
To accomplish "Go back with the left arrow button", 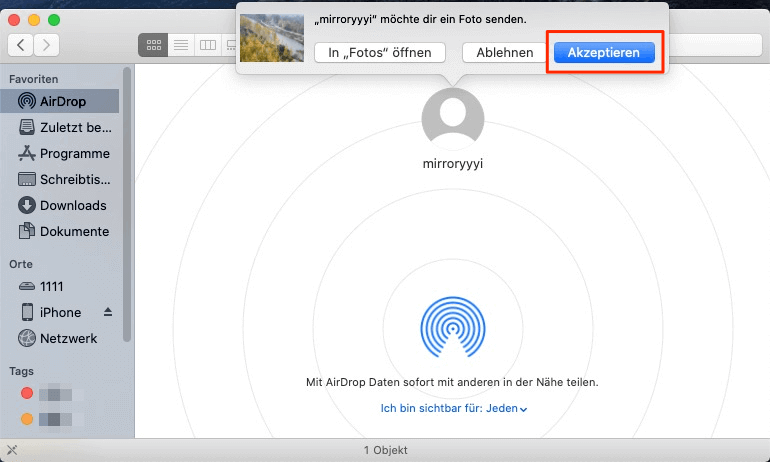I will coord(21,45).
